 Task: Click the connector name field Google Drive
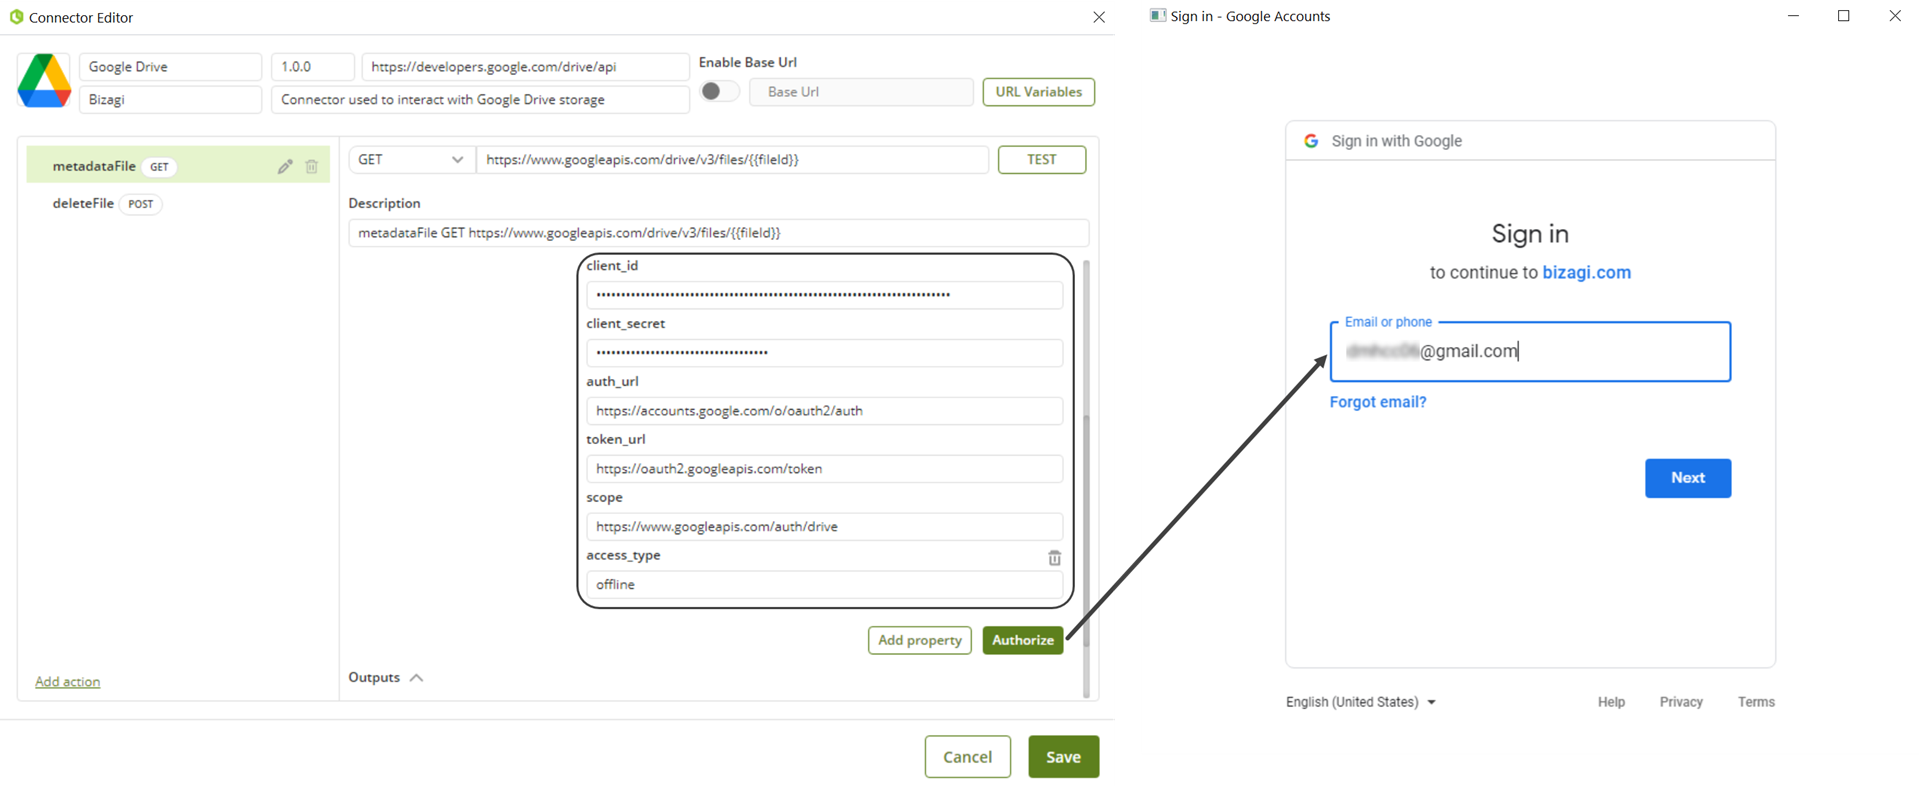coord(170,67)
